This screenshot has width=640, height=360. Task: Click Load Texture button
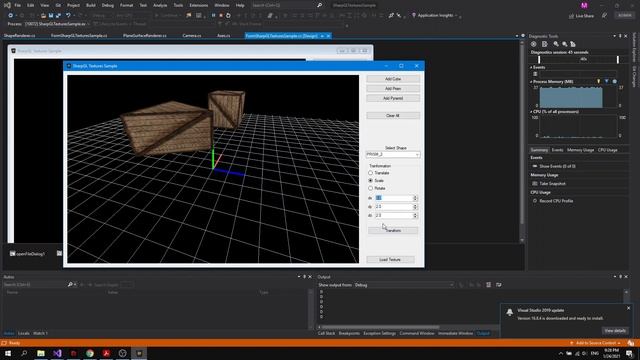point(390,260)
